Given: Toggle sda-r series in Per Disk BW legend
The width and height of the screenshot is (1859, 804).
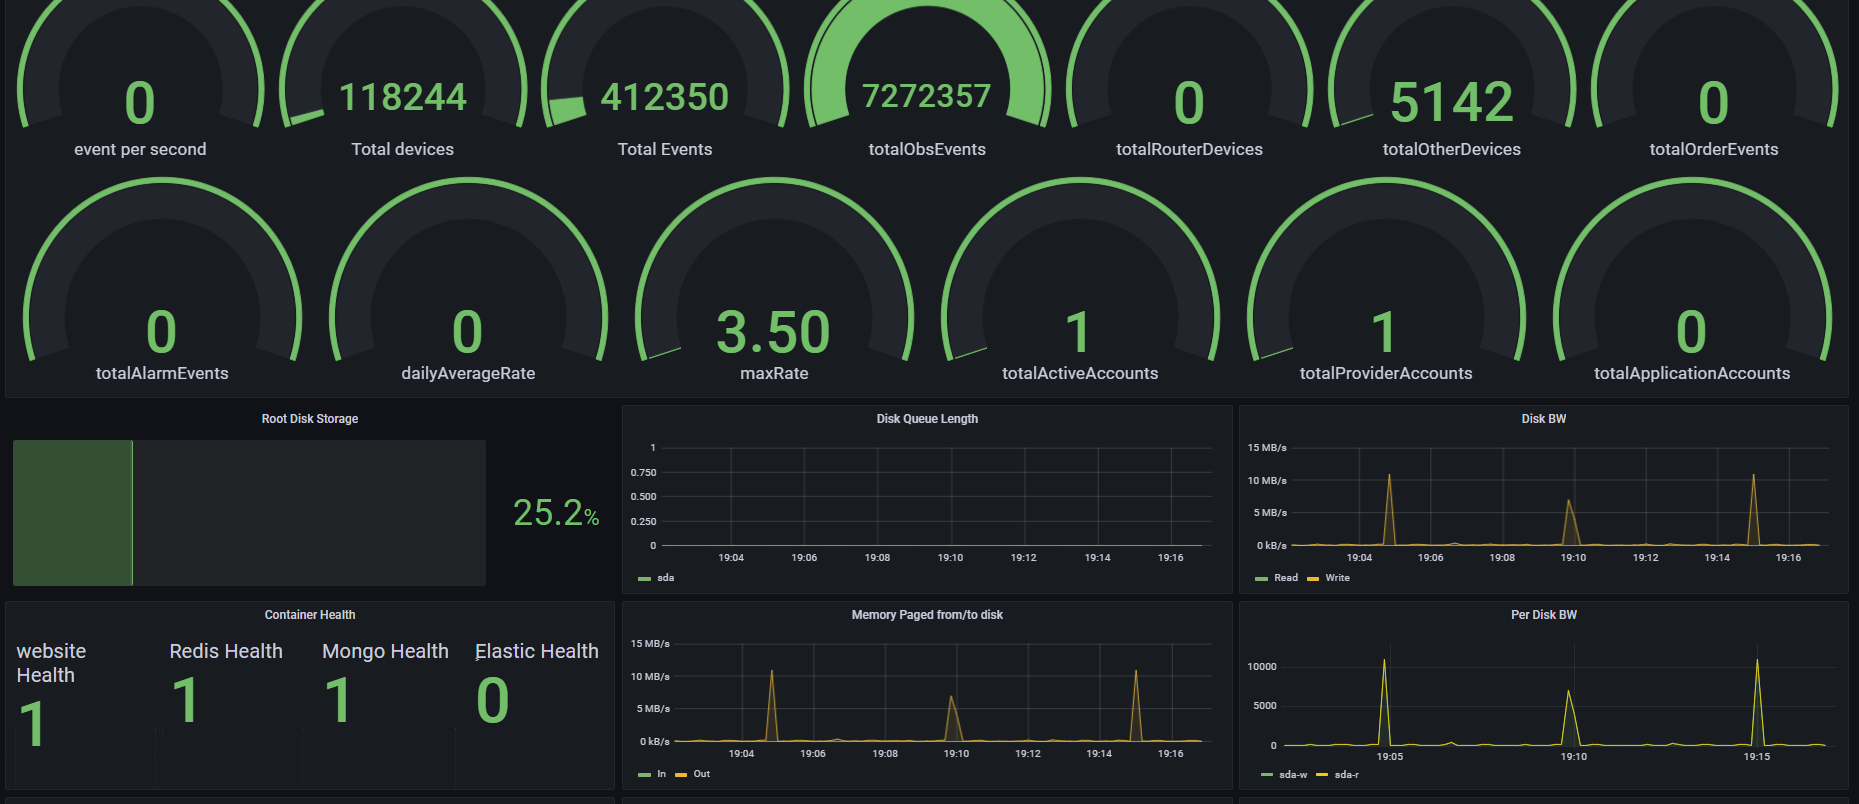Looking at the screenshot, I should [1346, 775].
